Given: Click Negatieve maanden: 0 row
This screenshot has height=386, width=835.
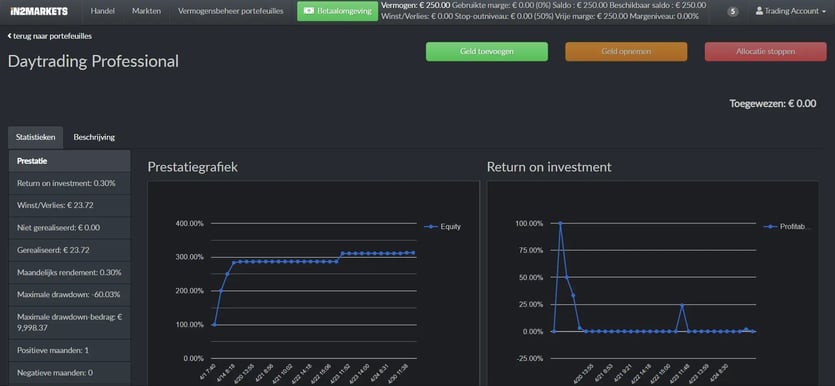Looking at the screenshot, I should (70, 373).
